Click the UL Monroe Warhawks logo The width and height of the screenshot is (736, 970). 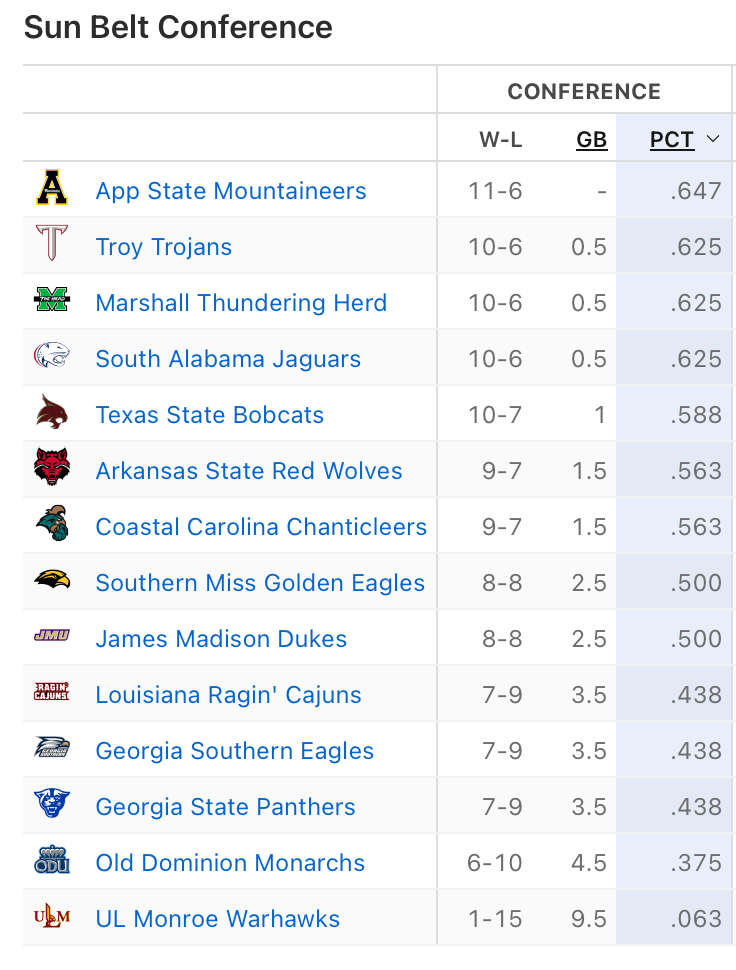point(52,918)
